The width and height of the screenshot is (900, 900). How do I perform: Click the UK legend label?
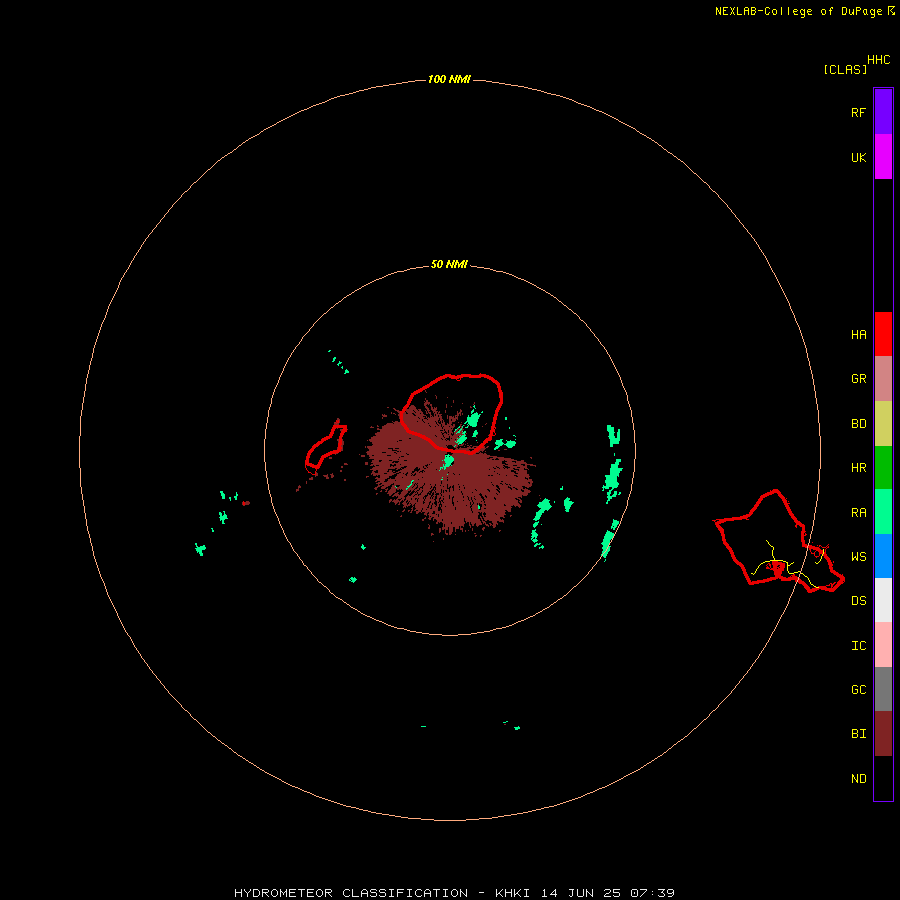click(858, 158)
